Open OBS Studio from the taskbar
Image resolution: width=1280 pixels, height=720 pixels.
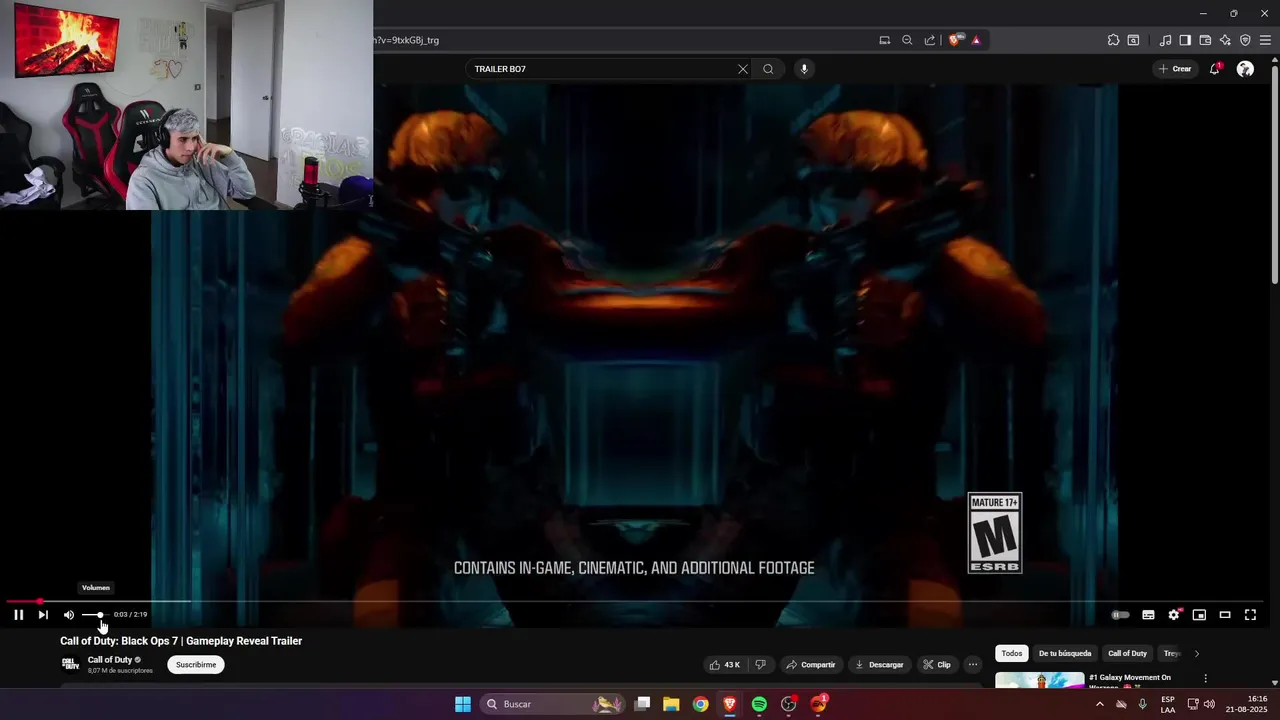pyautogui.click(x=788, y=704)
